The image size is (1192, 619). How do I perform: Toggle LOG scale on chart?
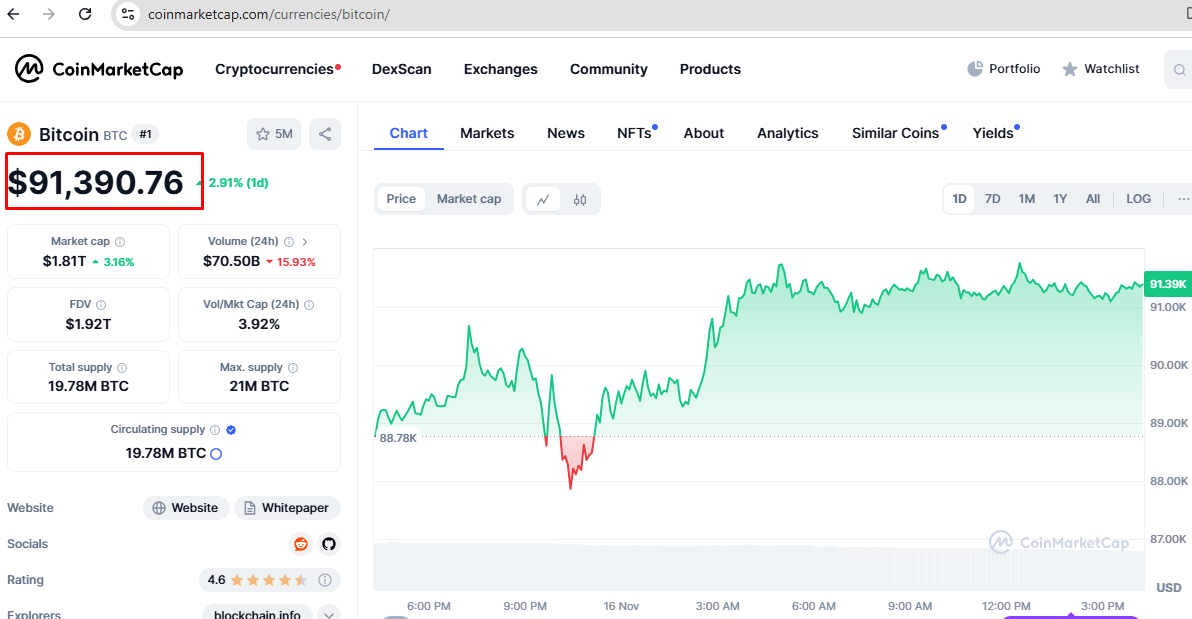pyautogui.click(x=1138, y=199)
